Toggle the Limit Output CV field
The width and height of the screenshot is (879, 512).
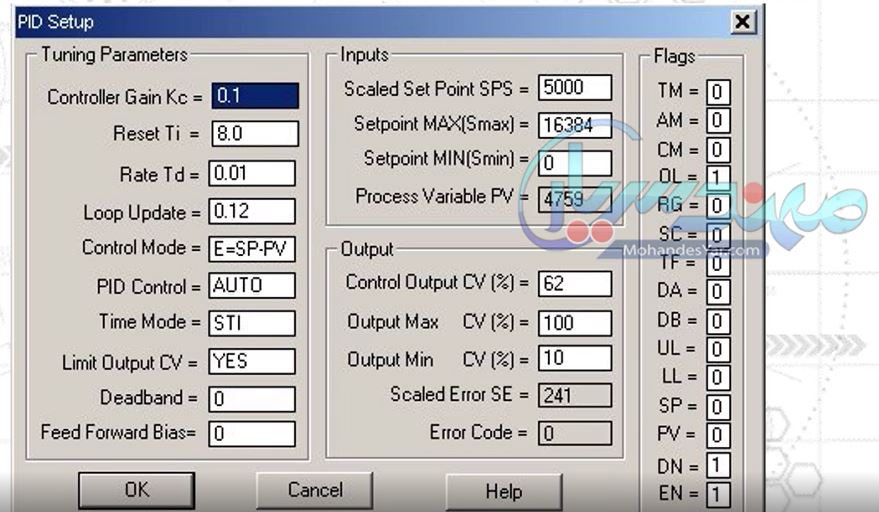(252, 361)
